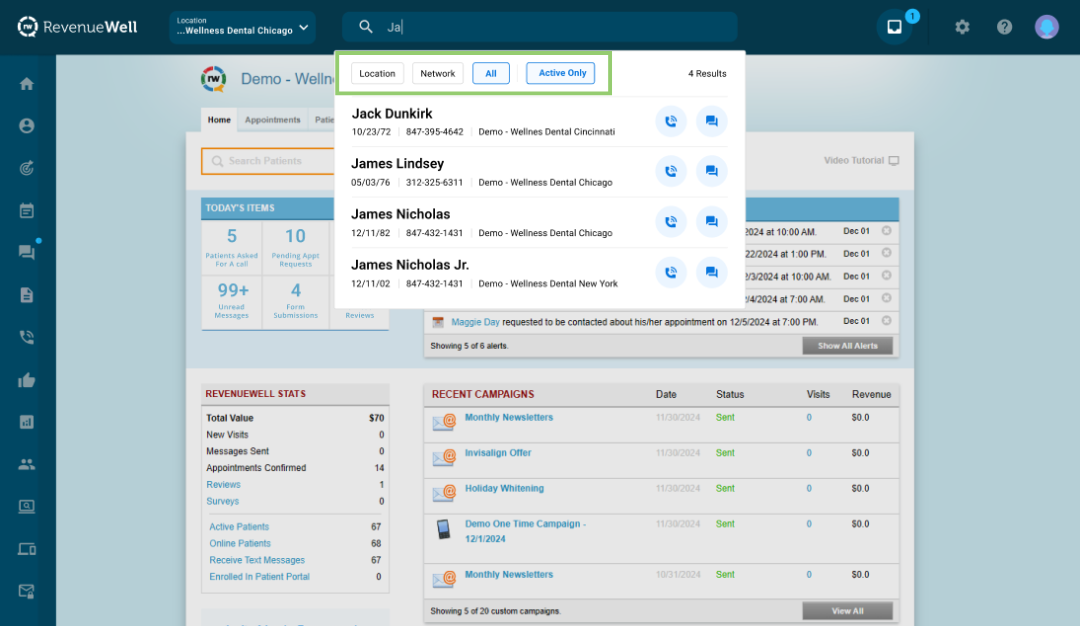This screenshot has width=1080, height=626.
Task: Open Demo One Time Campaign link
Action: 525,531
